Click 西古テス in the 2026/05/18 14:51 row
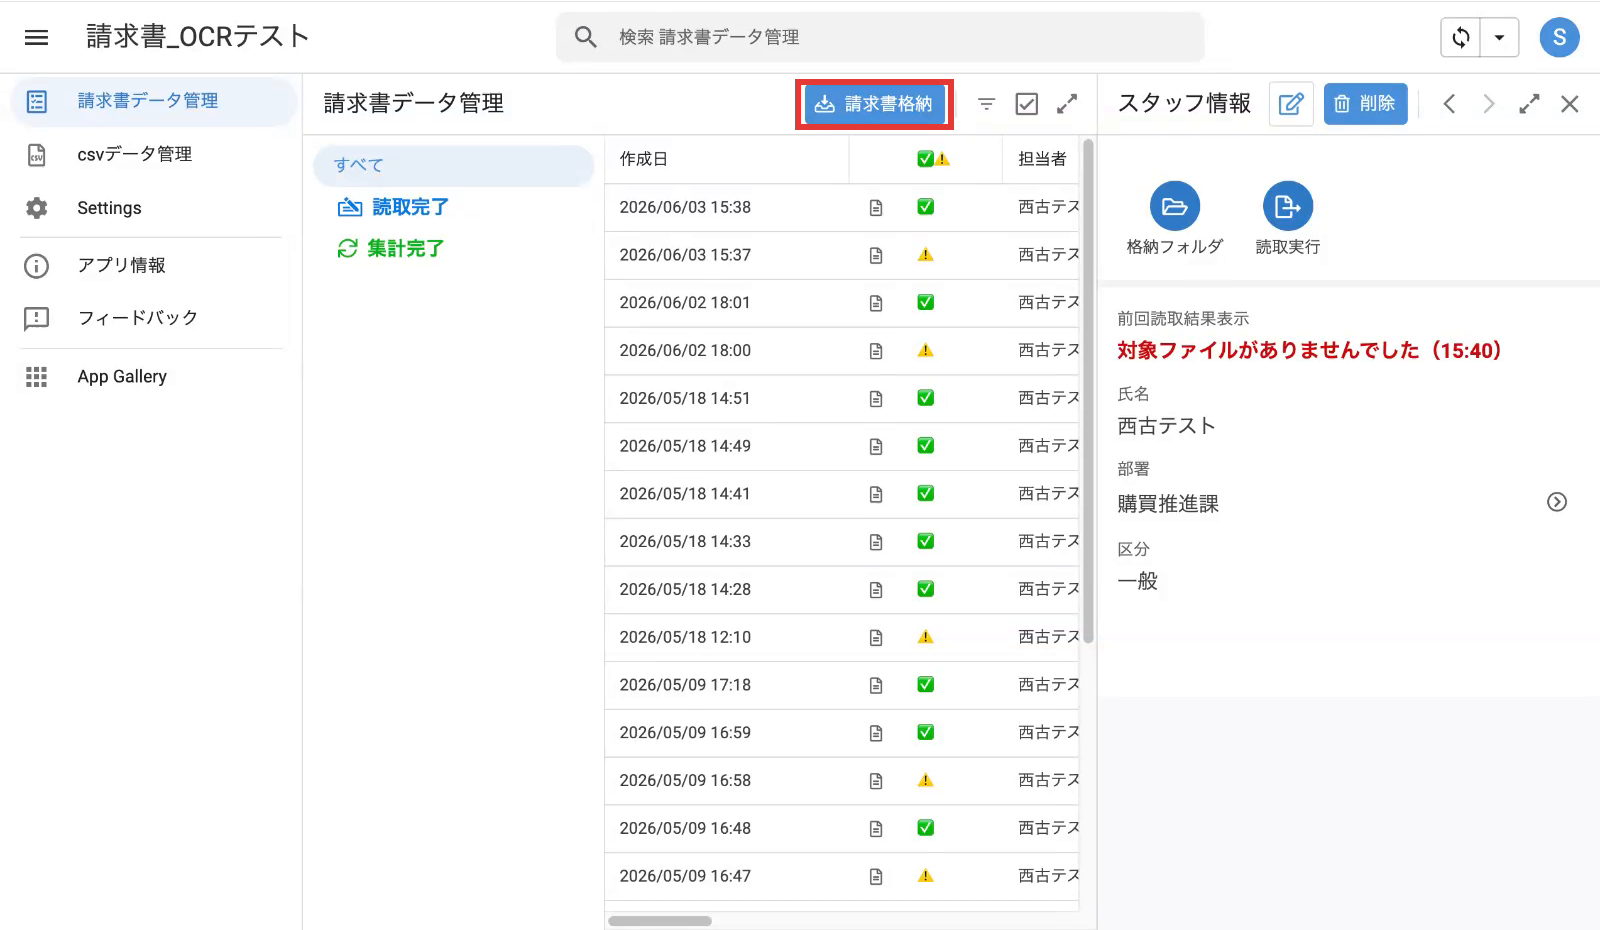The width and height of the screenshot is (1600, 930). (1049, 398)
